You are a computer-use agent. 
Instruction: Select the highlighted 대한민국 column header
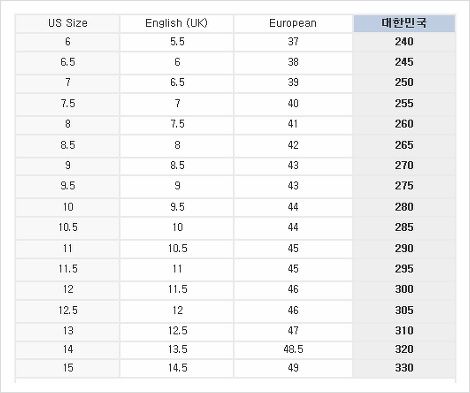(x=404, y=23)
